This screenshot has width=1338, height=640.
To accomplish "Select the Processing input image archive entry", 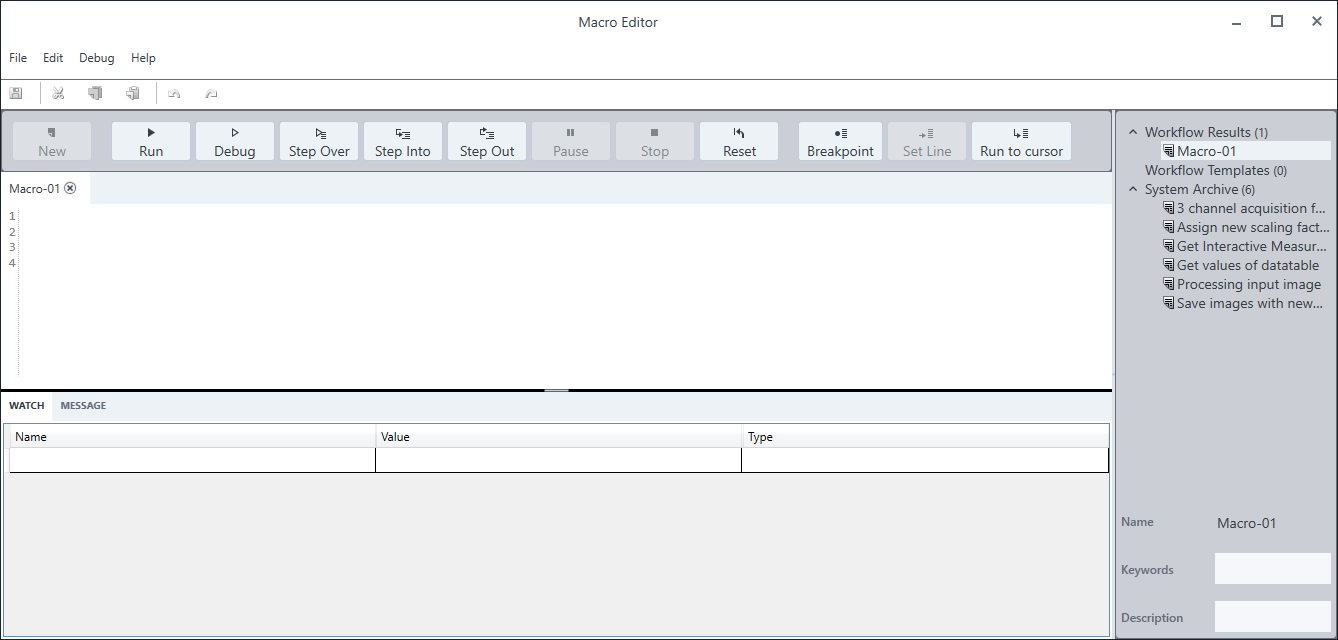I will pos(1248,284).
